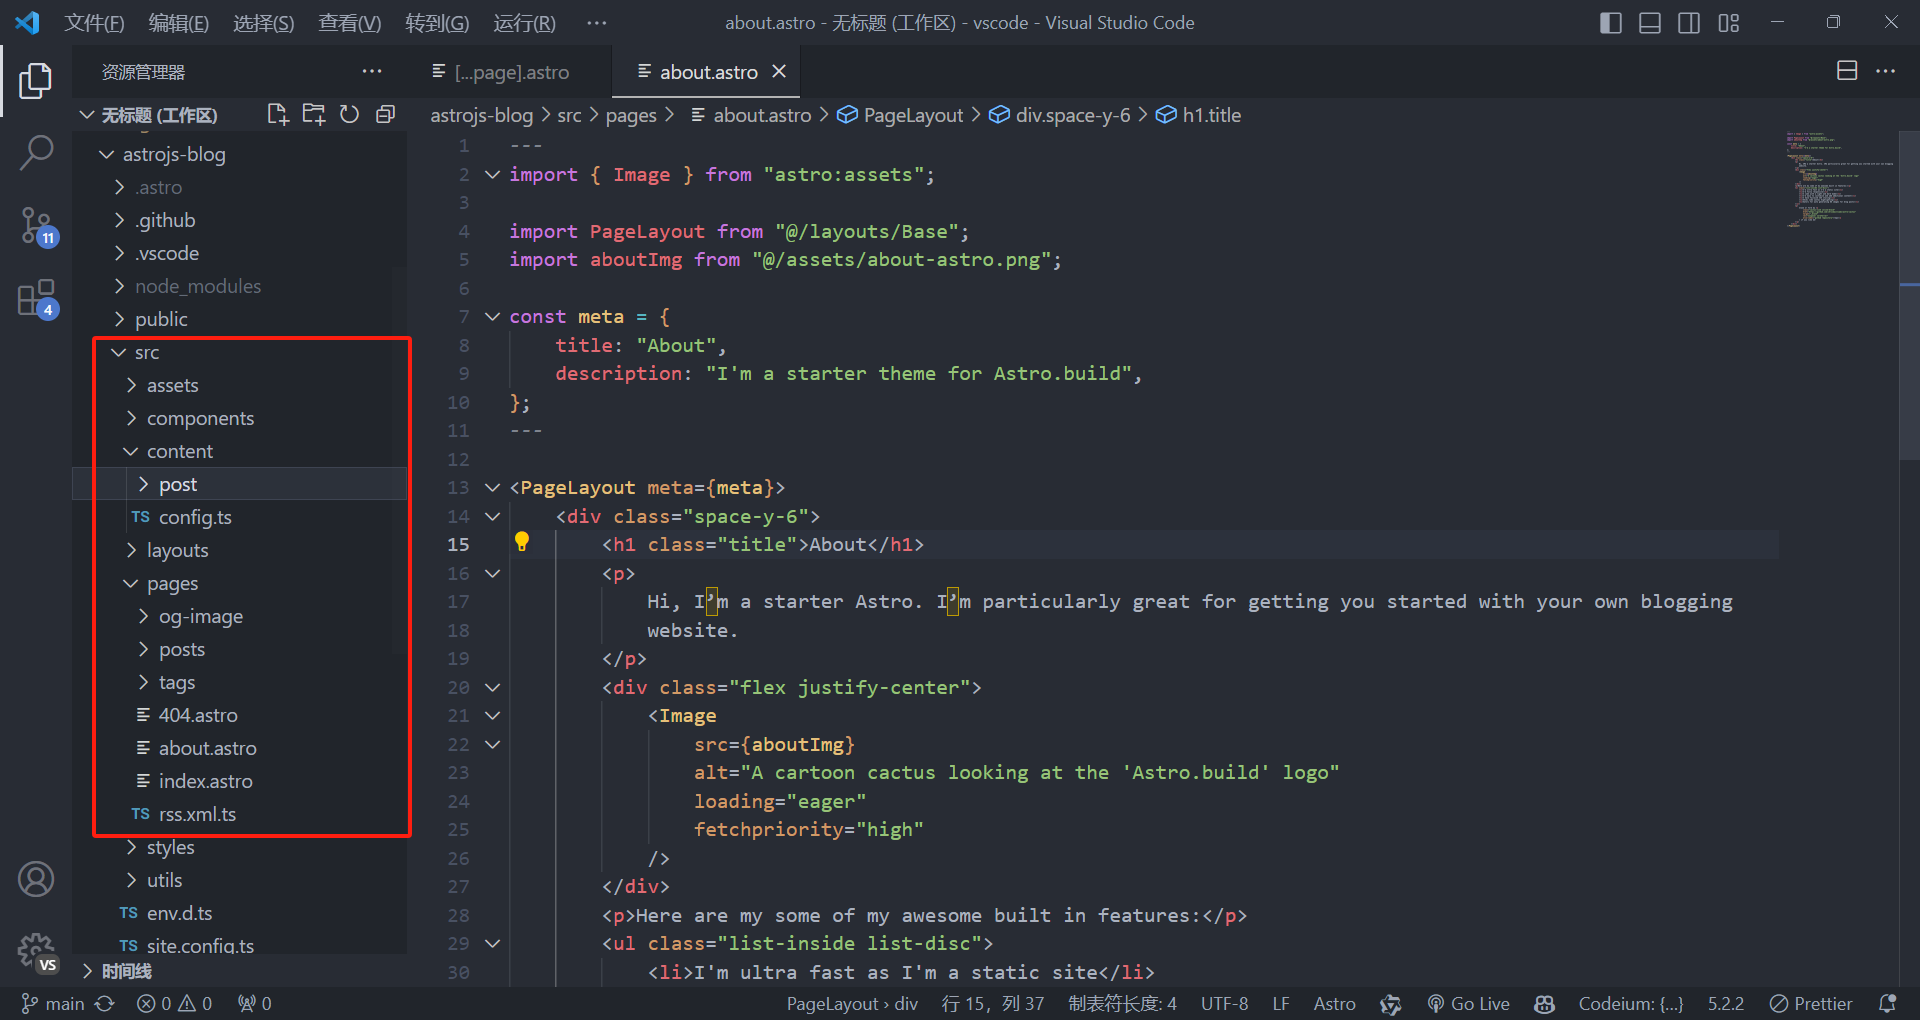Toggle the Secondary Side Bar in title bar
The height and width of the screenshot is (1020, 1920).
point(1689,22)
